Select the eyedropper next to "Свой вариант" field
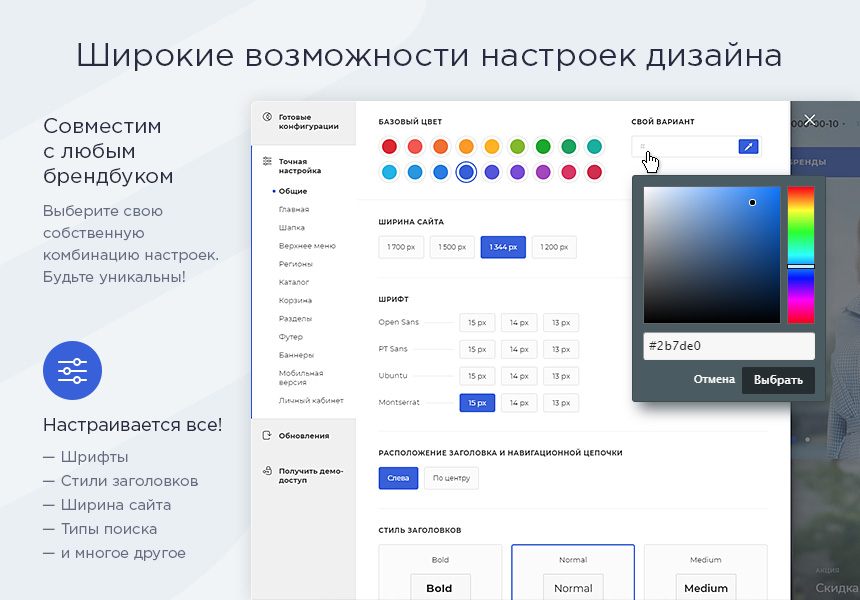860x600 pixels. coord(747,146)
